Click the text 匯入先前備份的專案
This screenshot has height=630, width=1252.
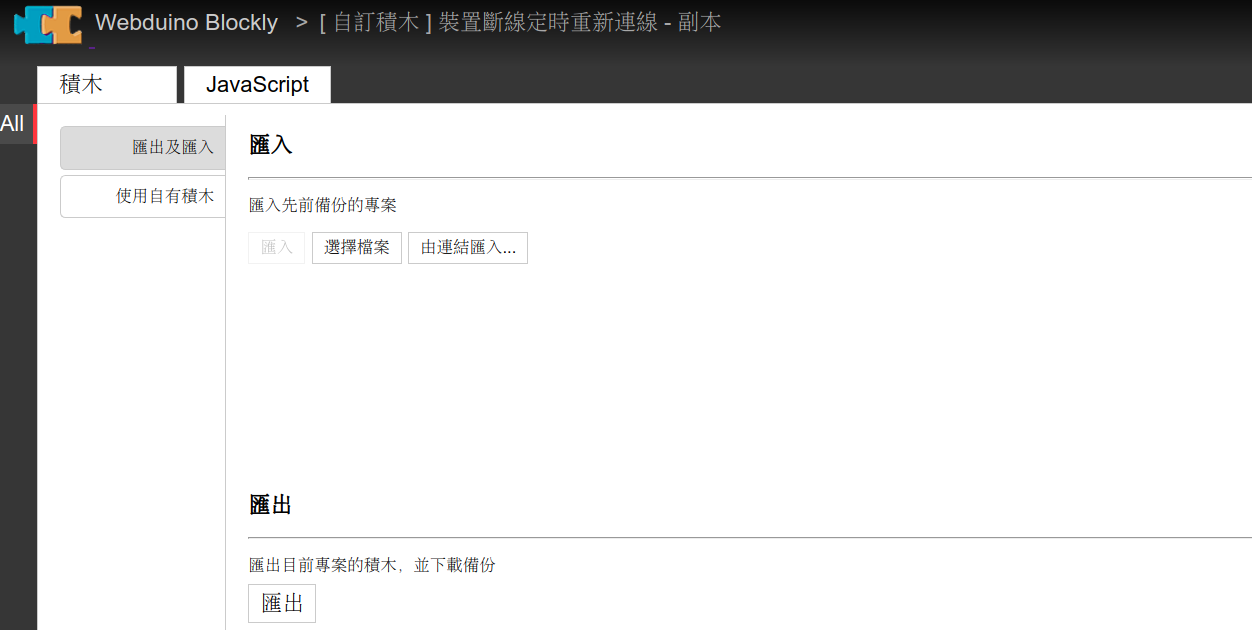322,205
